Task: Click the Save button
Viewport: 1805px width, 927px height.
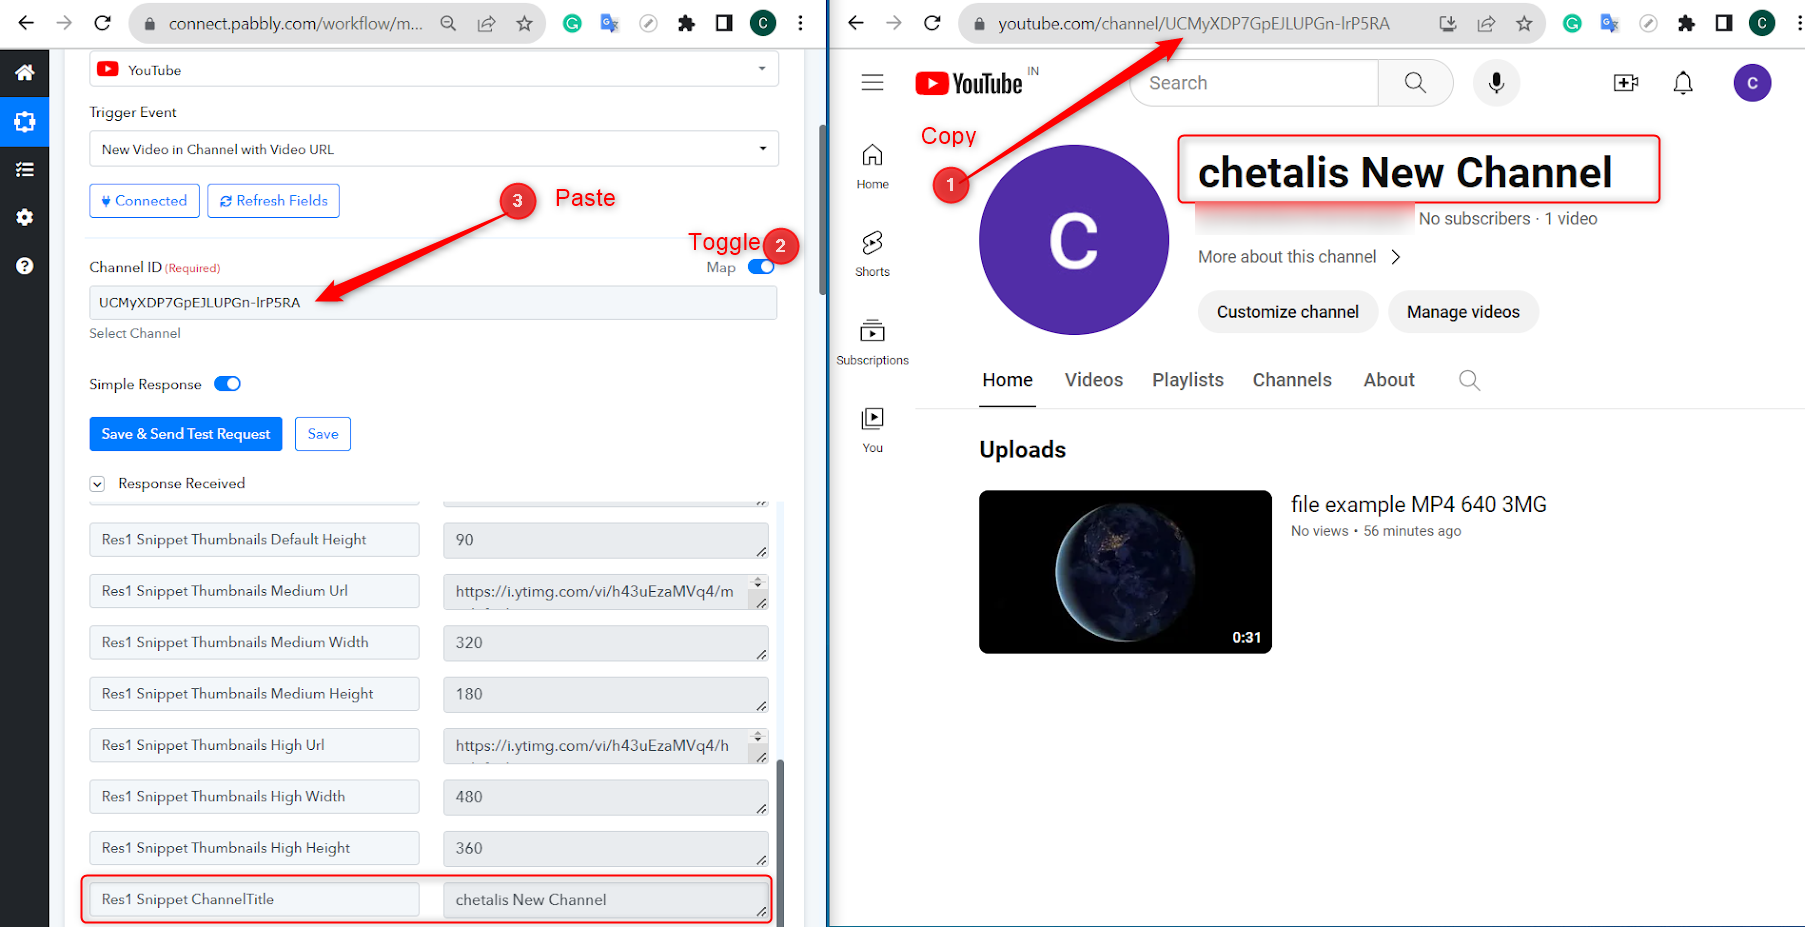Action: 322,434
